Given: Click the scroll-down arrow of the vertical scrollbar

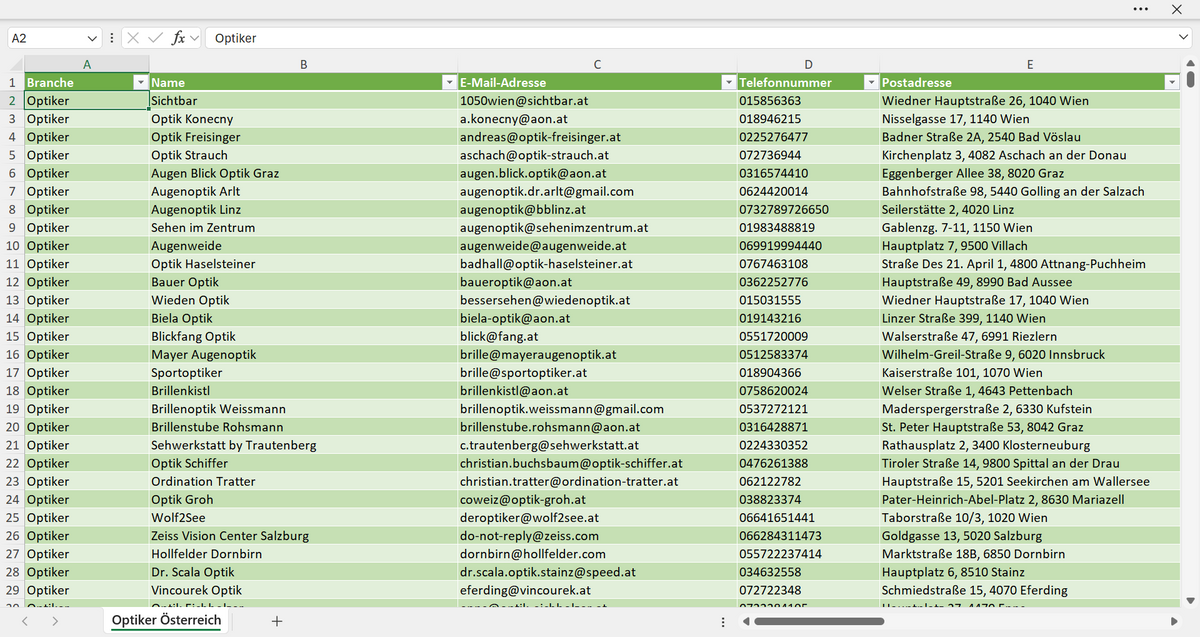Looking at the screenshot, I should coord(1190,601).
